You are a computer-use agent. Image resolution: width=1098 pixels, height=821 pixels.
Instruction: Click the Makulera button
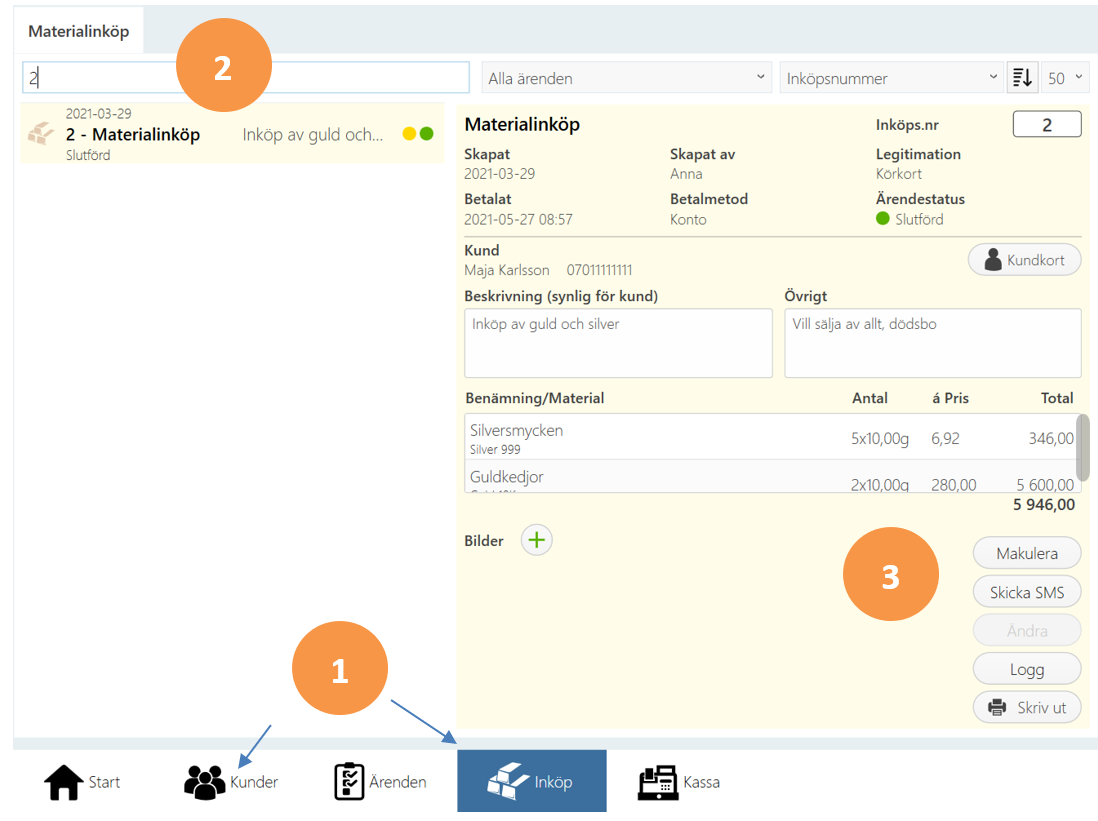click(1027, 553)
